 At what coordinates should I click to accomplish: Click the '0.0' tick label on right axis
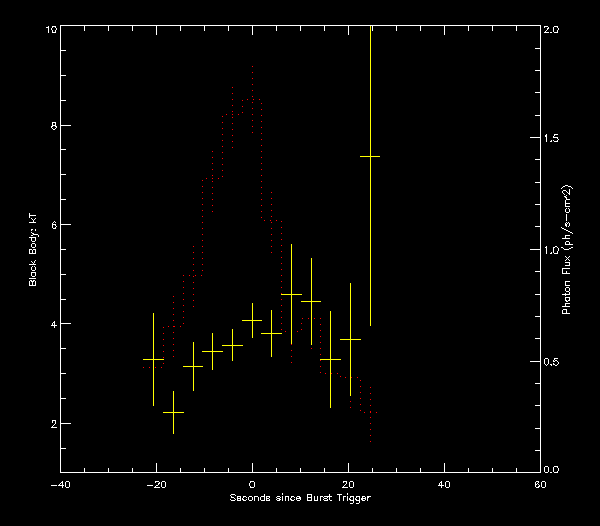click(x=553, y=469)
